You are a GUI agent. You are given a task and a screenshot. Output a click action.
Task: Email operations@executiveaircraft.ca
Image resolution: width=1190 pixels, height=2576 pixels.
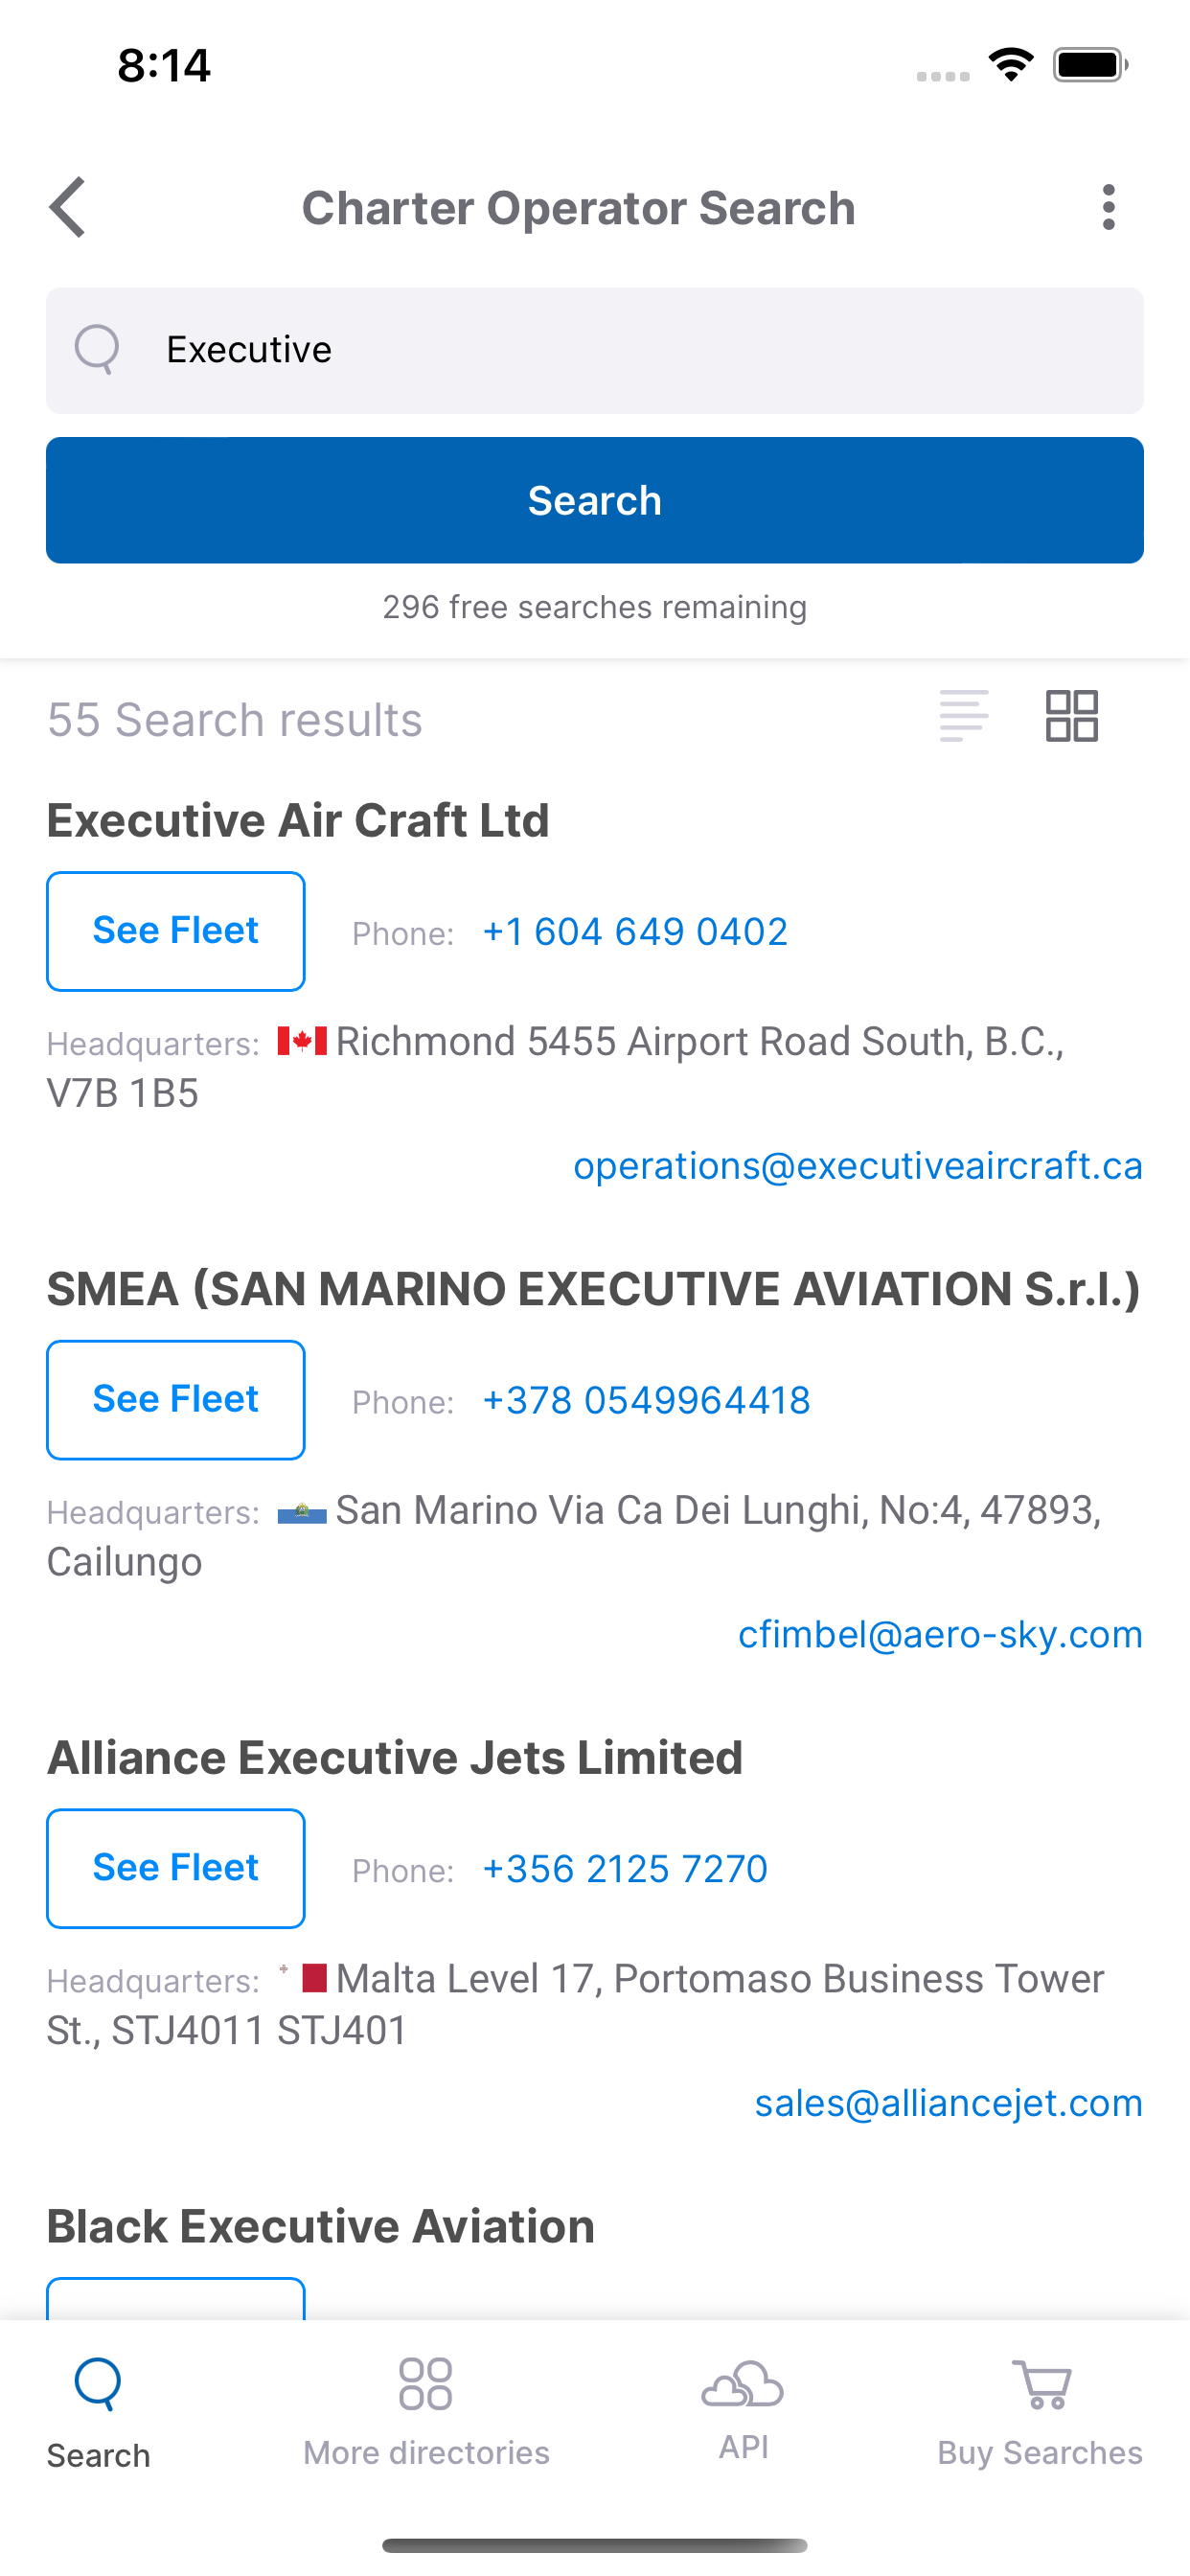click(x=858, y=1166)
